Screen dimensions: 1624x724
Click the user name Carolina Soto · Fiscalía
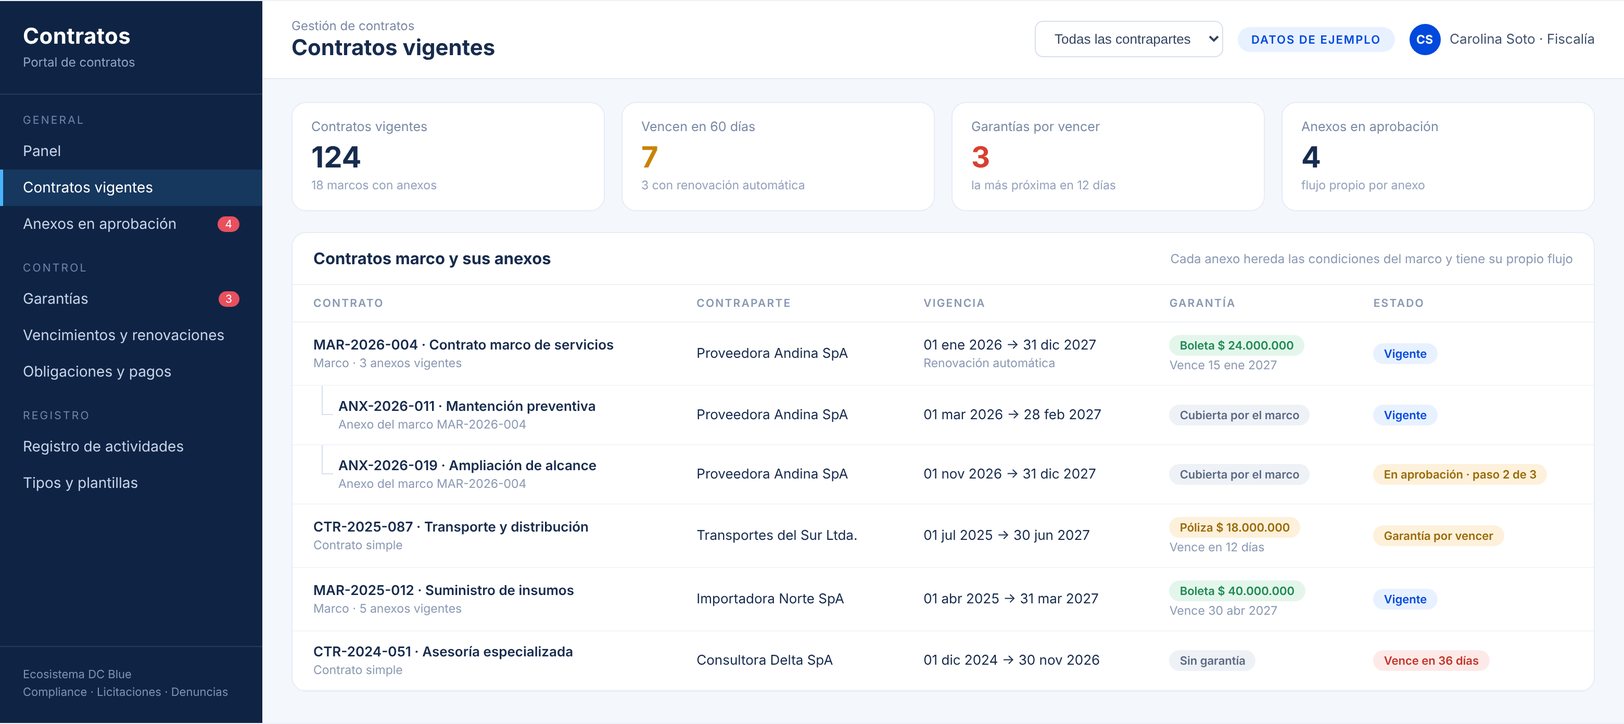pos(1522,39)
